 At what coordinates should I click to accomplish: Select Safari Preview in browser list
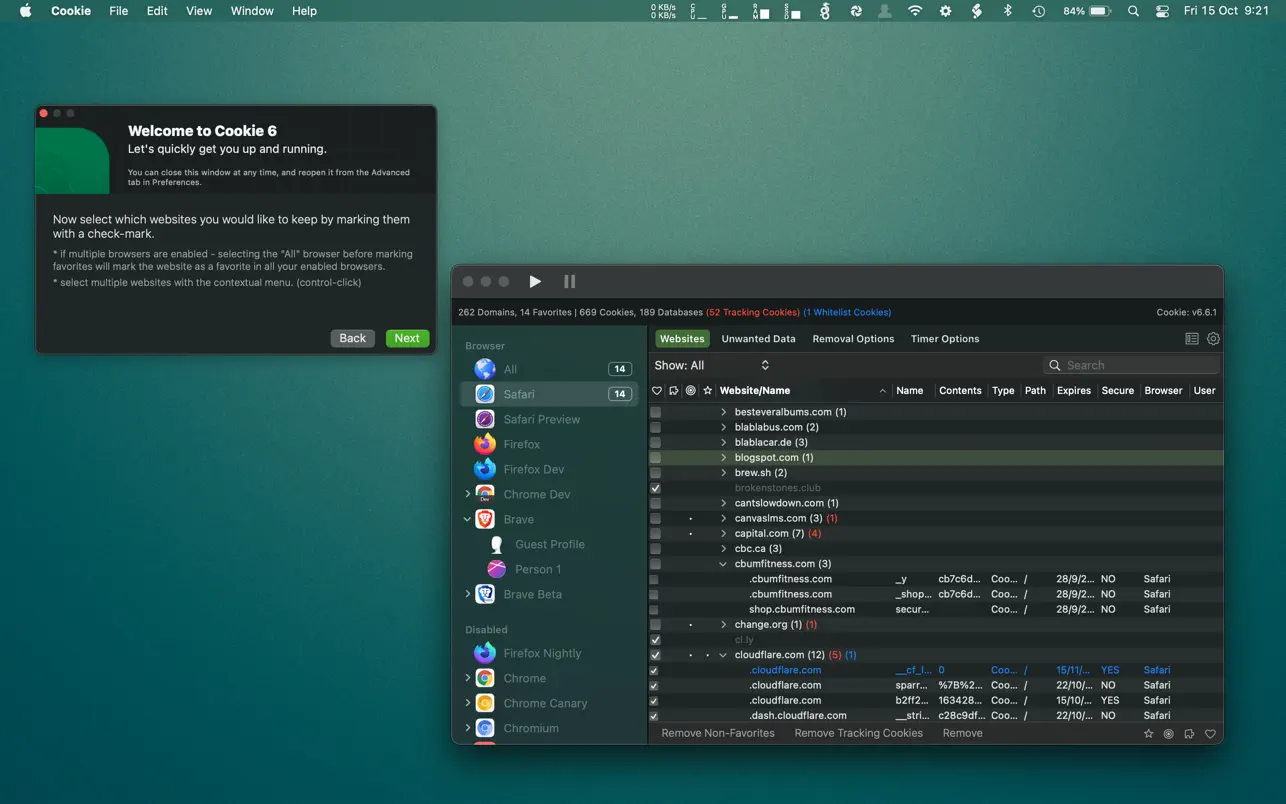[541, 419]
